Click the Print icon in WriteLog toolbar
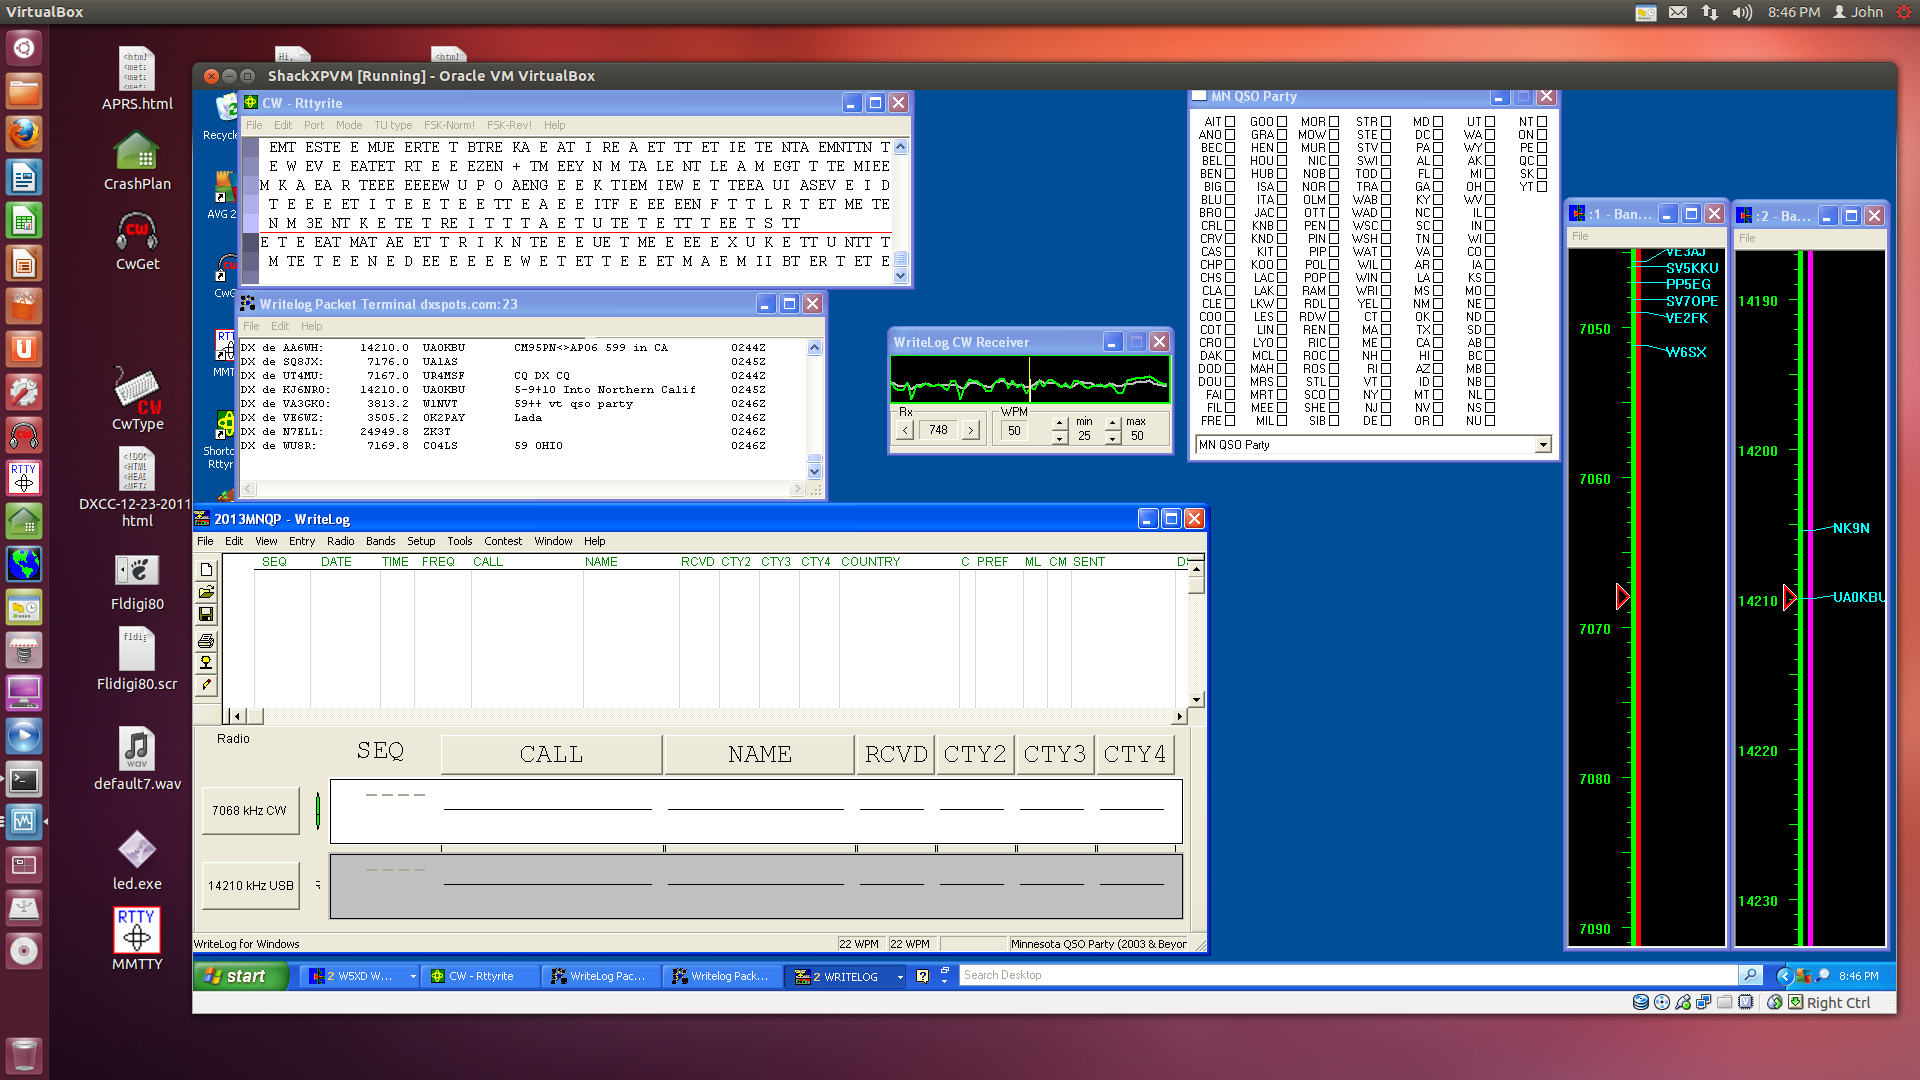Viewport: 1920px width, 1080px height. 206,641
